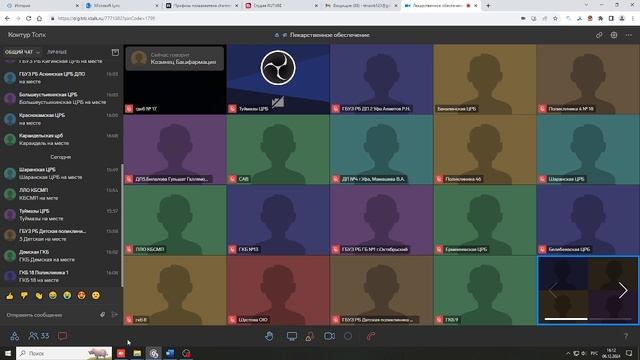Open the chat archive icon above messages
Image resolution: width=640 pixels, height=360 pixels.
[x=115, y=52]
